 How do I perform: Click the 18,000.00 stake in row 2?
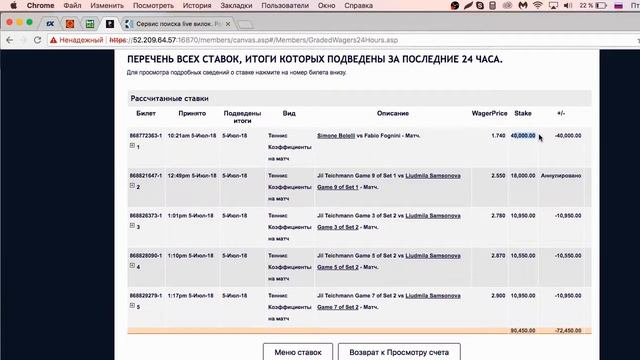(523, 176)
